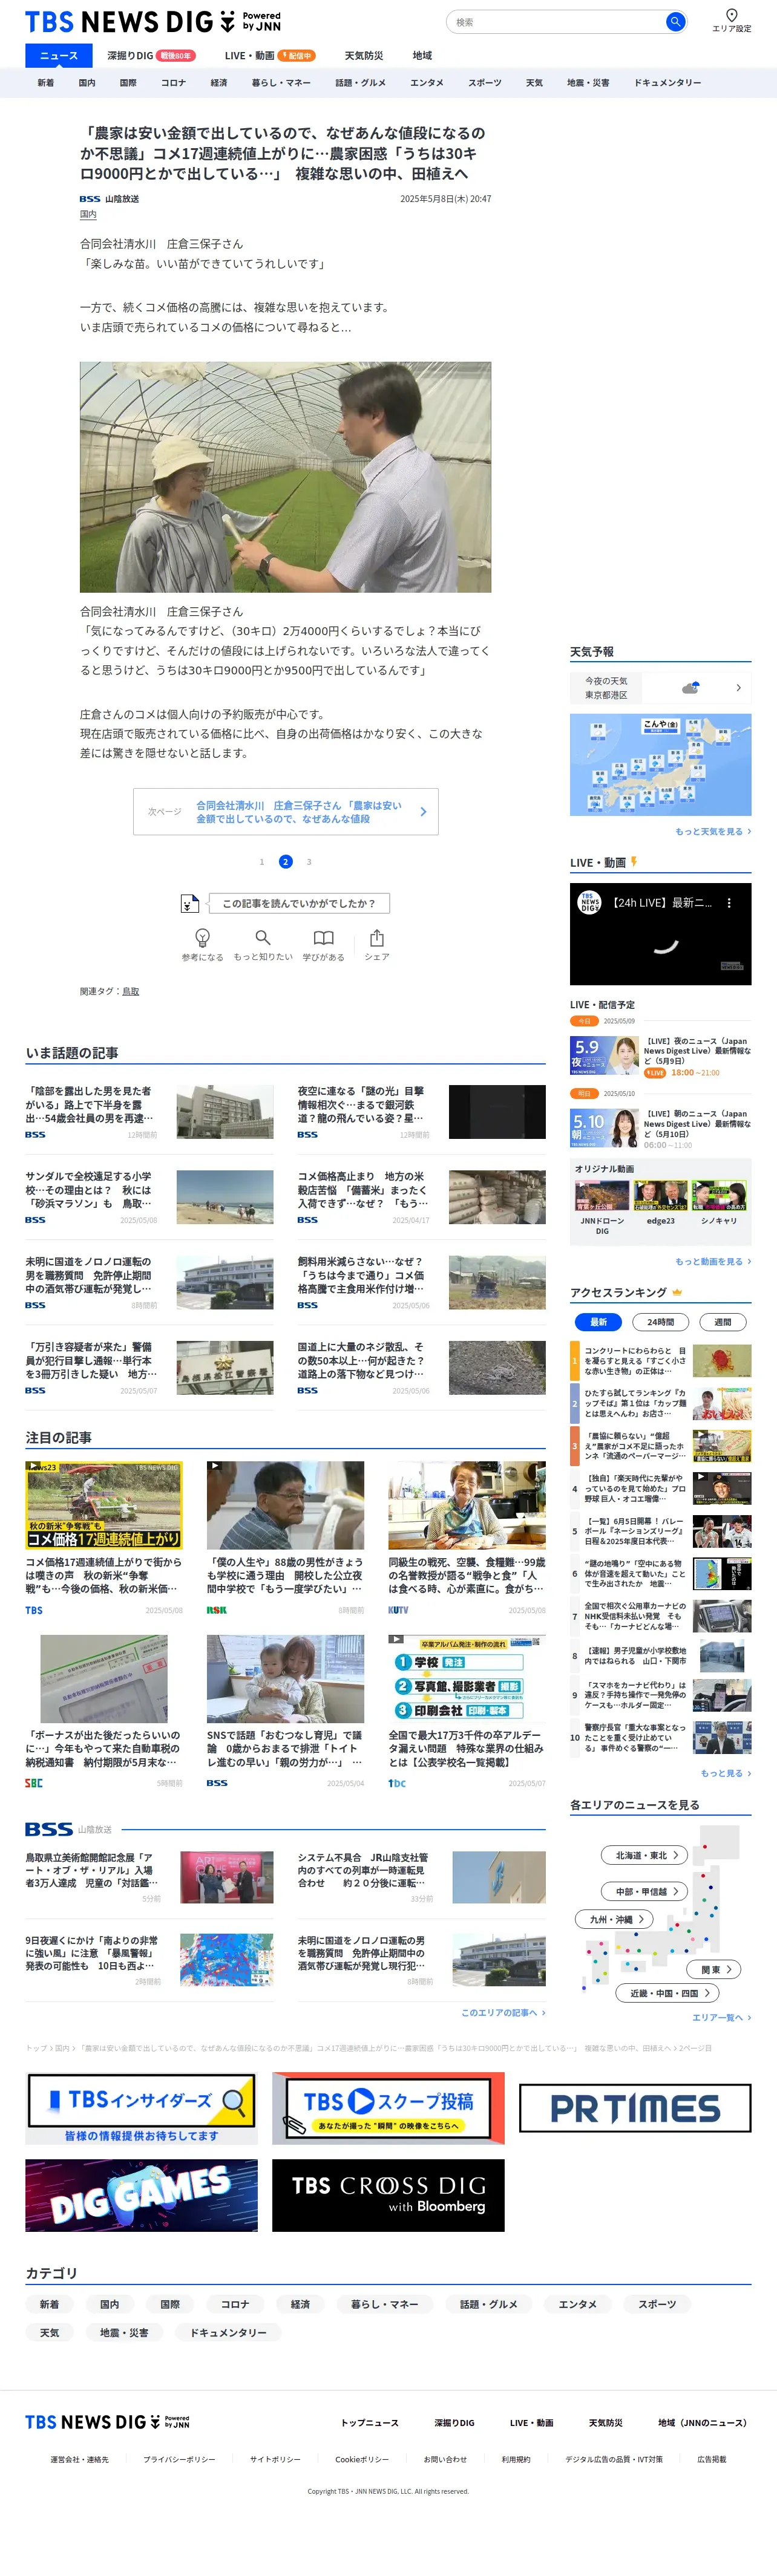Click もっと動画を見る link
Image resolution: width=777 pixels, height=2576 pixels.
click(x=713, y=1262)
